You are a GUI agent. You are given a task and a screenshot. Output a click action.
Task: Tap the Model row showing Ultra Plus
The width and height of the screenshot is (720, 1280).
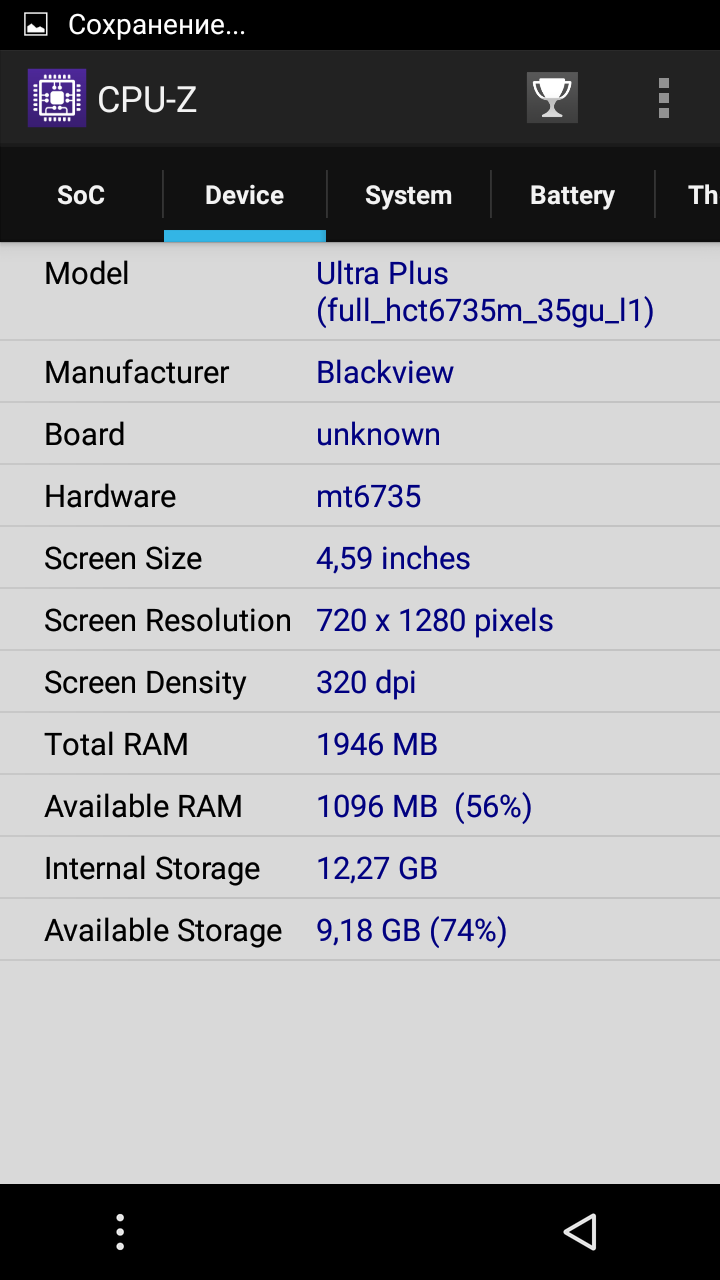click(360, 292)
